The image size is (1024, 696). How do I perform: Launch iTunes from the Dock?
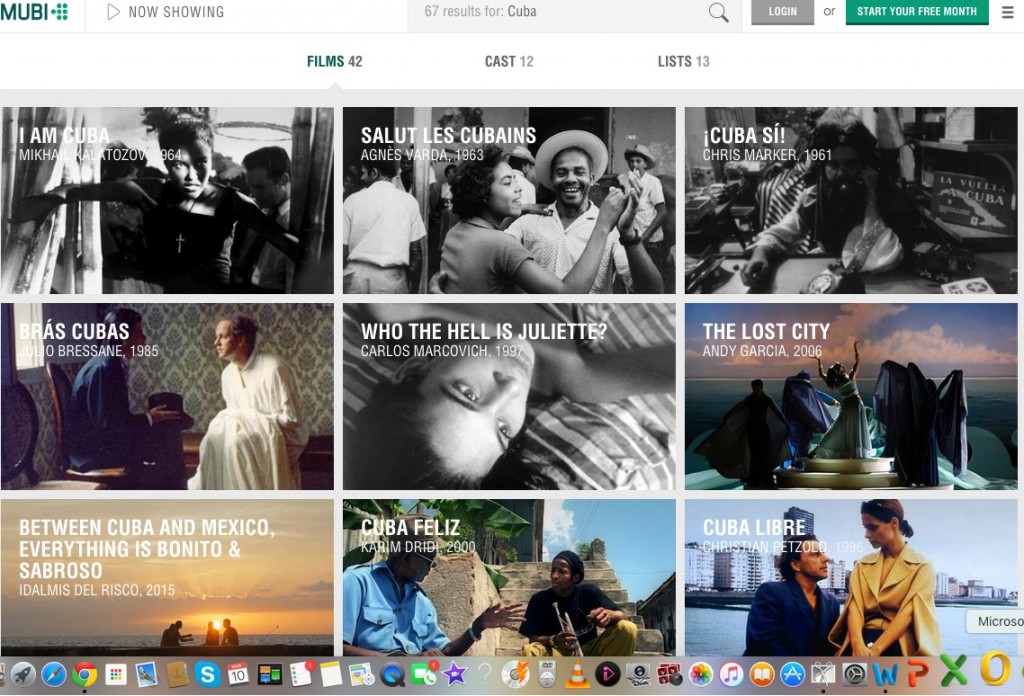tap(731, 674)
